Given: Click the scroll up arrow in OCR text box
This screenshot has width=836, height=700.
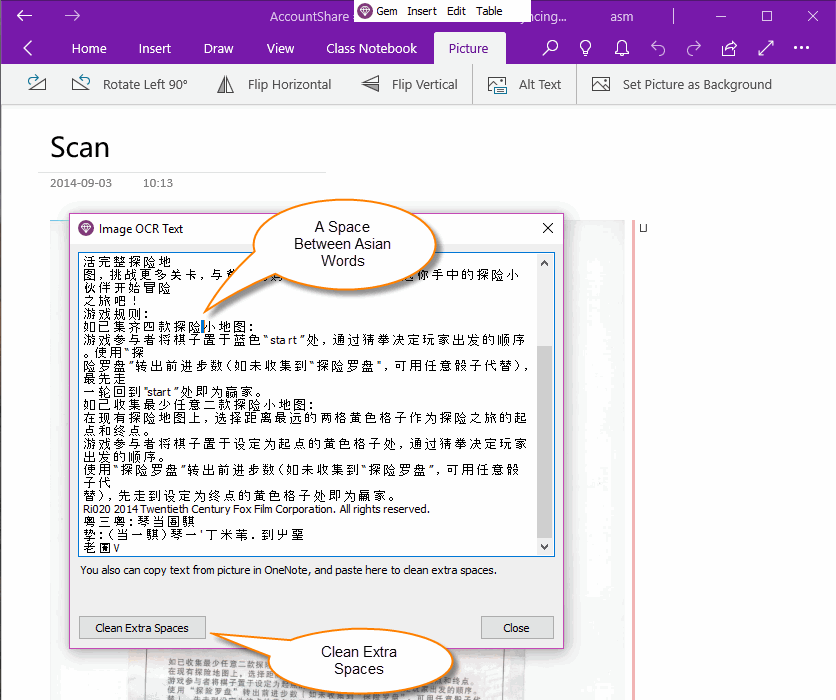Looking at the screenshot, I should click(544, 263).
